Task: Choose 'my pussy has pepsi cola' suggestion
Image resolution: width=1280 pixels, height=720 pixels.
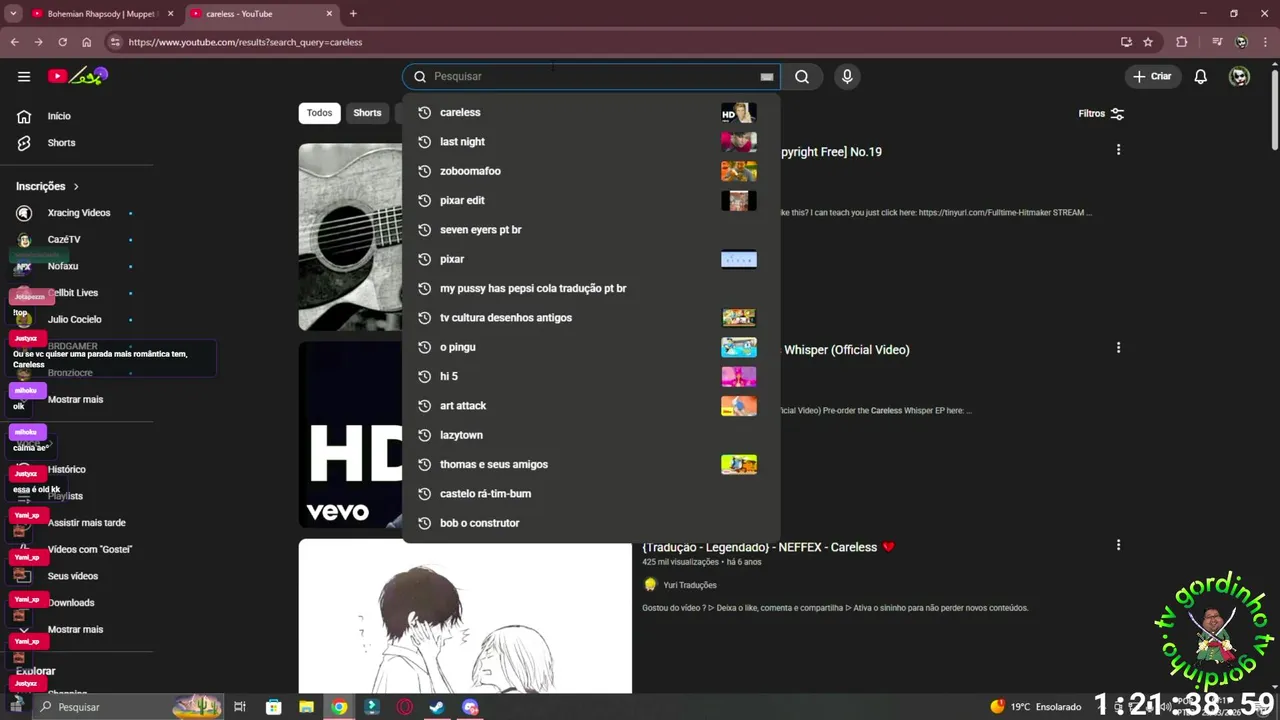Action: tap(591, 288)
